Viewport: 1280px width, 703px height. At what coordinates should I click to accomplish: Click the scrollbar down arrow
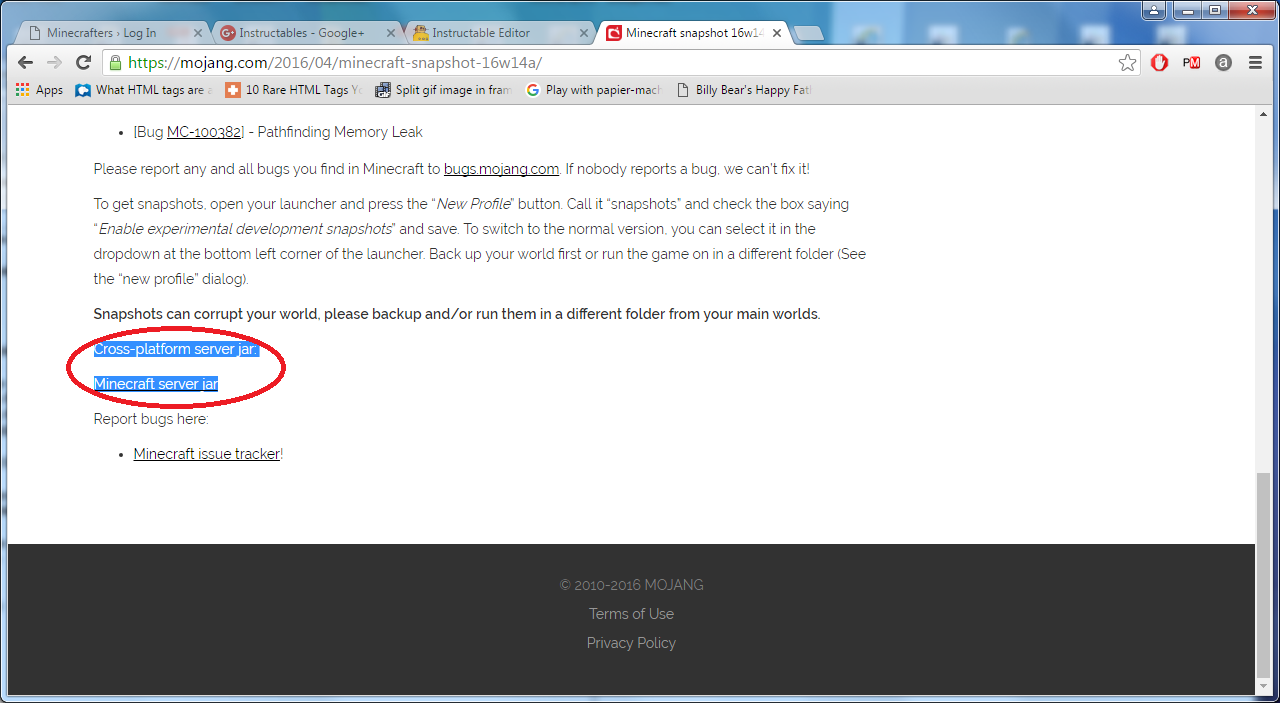1264,688
